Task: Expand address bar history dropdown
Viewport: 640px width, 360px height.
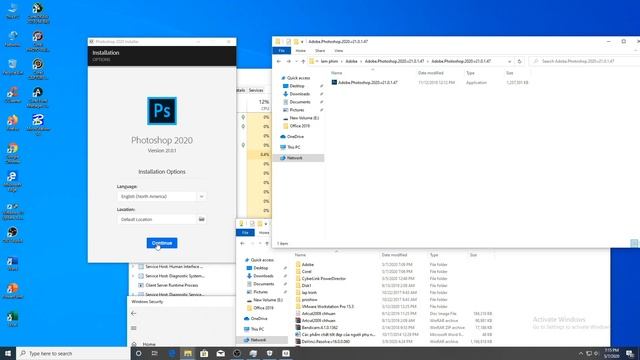Action: tap(509, 61)
